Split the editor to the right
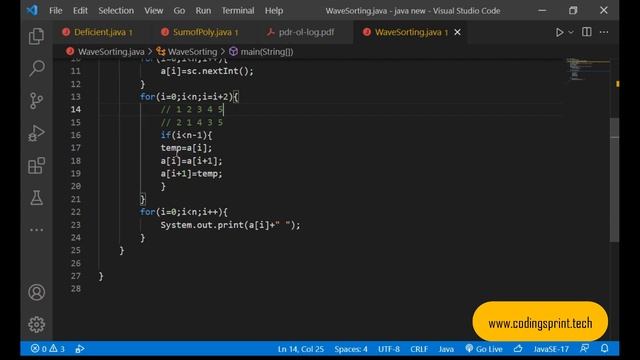 coord(587,32)
